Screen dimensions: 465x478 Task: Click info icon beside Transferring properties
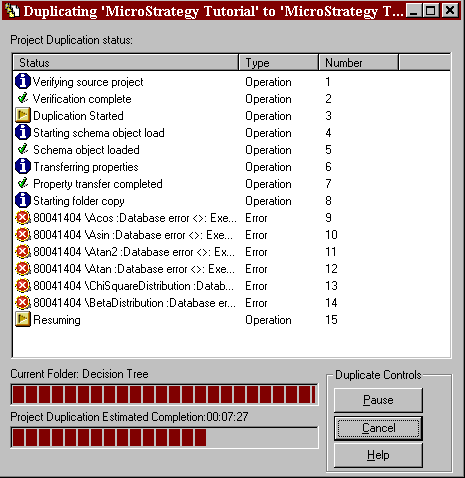pos(23,166)
